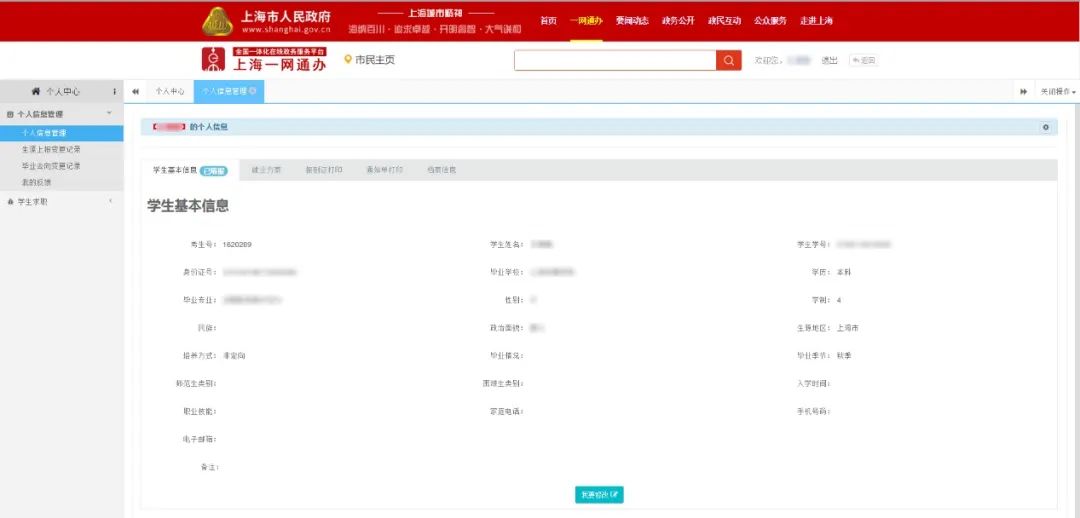Open the gear settings icon on info panel
1080x518 pixels.
[x=1046, y=127]
